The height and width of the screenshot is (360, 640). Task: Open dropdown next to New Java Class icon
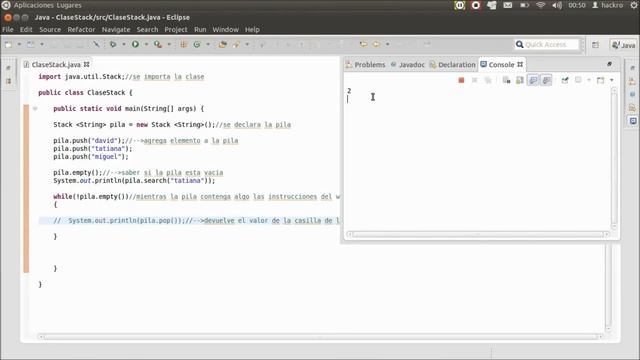(208, 44)
